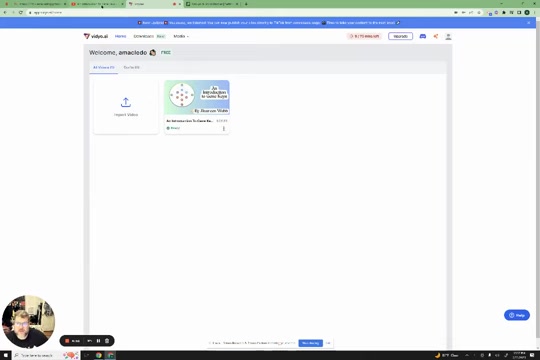This screenshot has height=360, width=540.
Task: Open the Downloads navigation item
Action: (x=144, y=36)
